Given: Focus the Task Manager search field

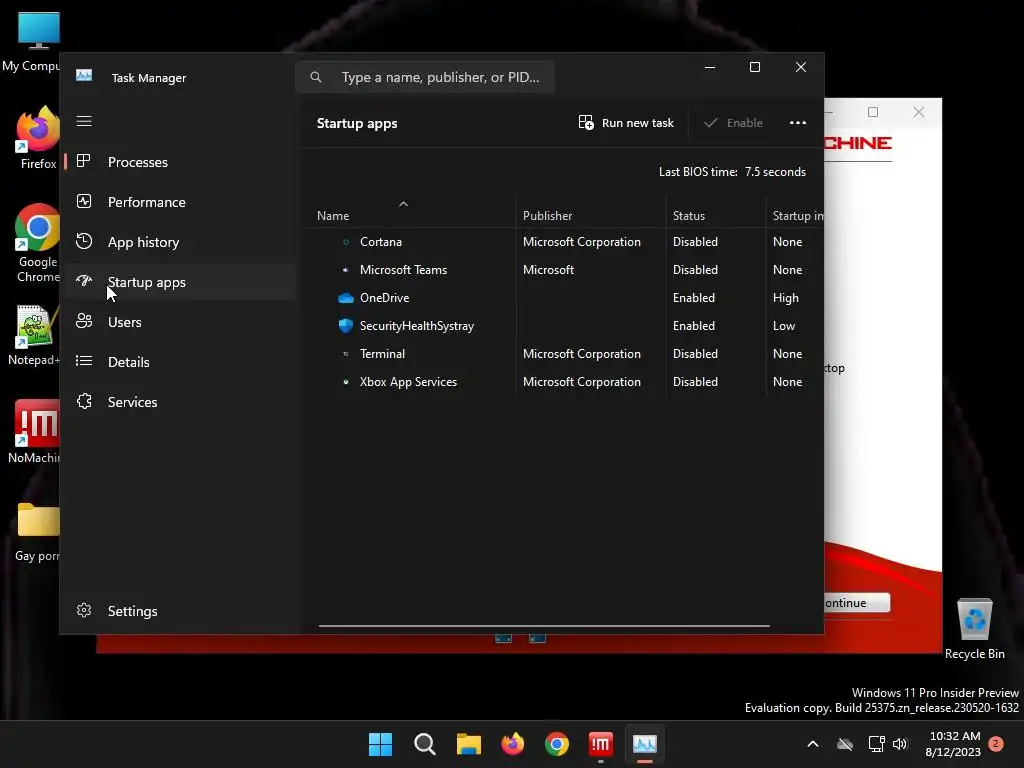Looking at the screenshot, I should coord(425,77).
